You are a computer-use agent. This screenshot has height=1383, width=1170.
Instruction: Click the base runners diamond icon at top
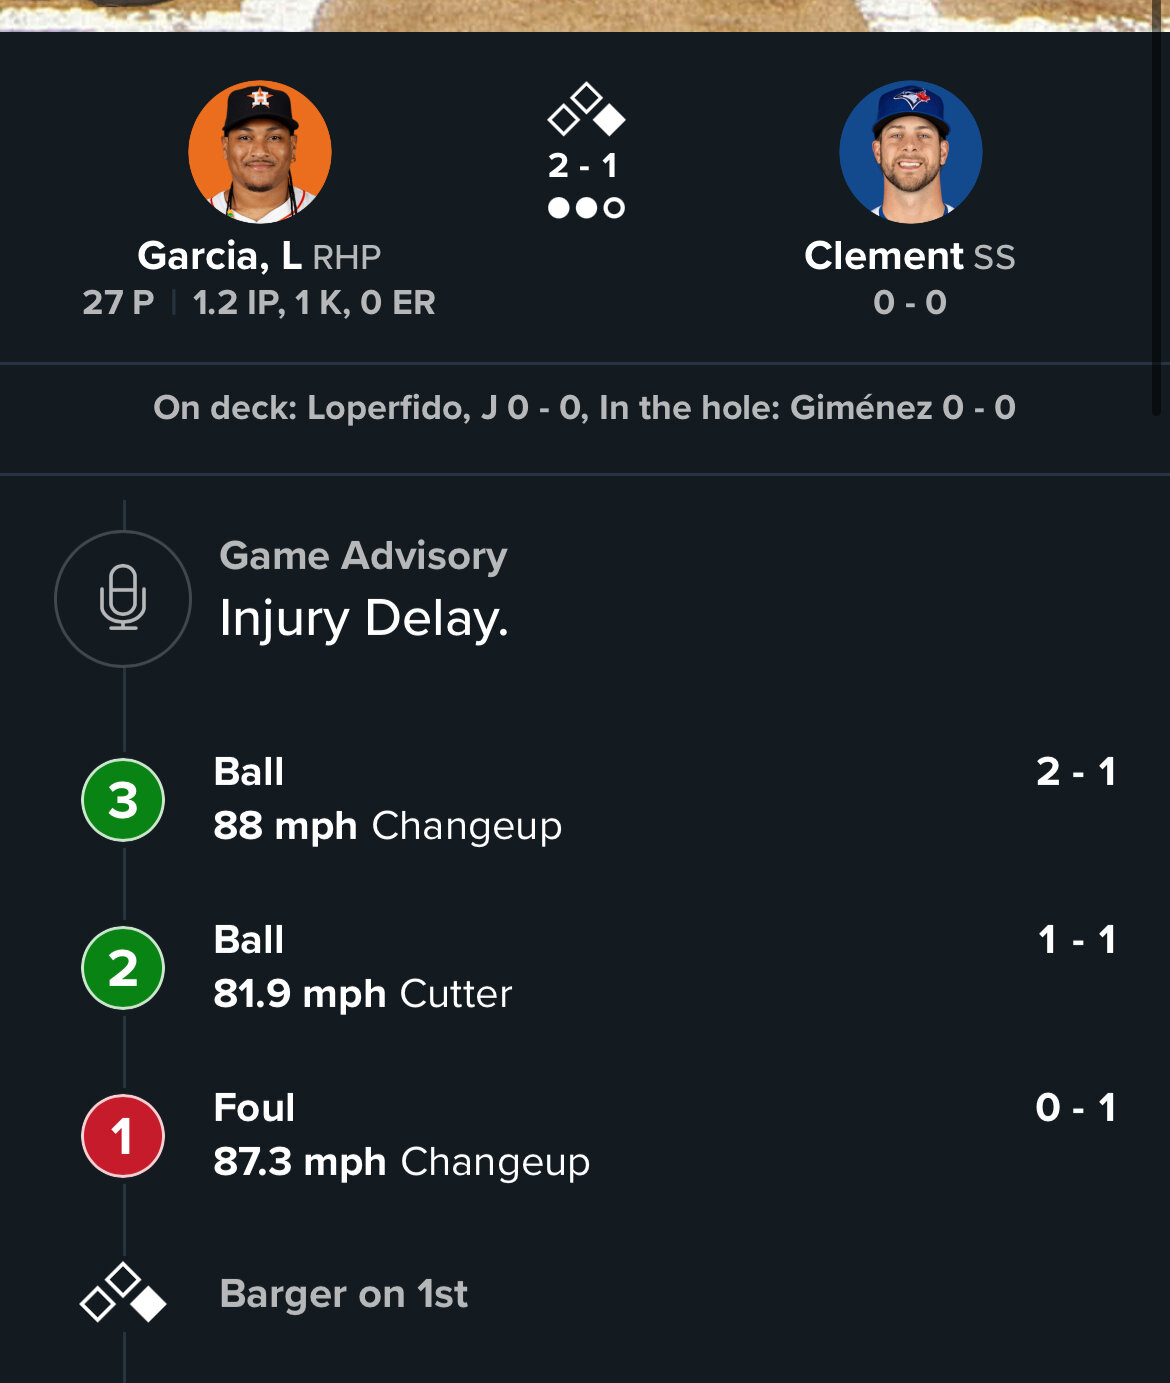click(586, 110)
